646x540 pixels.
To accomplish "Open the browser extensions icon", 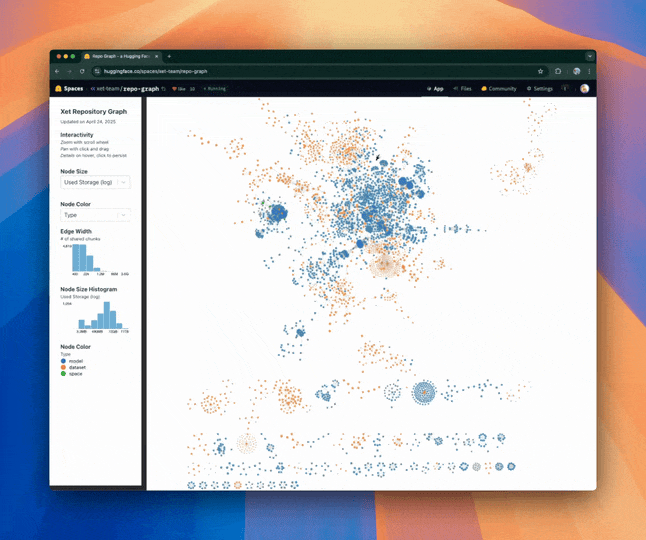I will (558, 72).
